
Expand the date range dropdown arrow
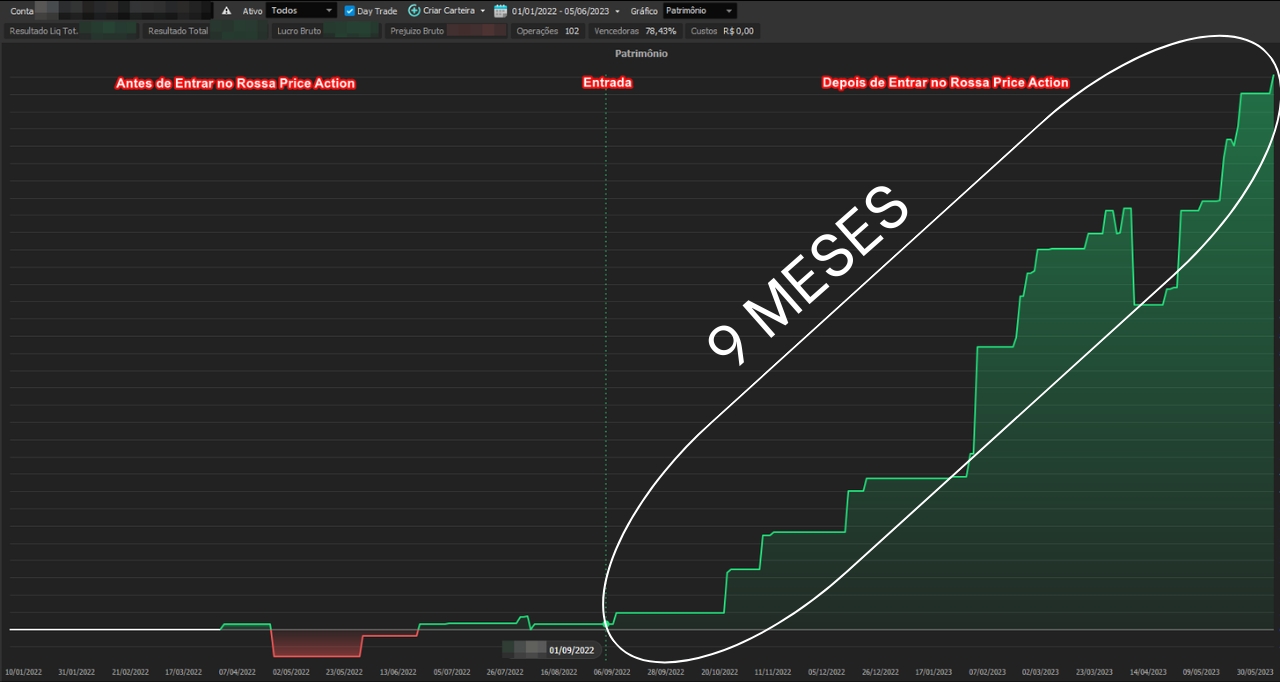[617, 11]
